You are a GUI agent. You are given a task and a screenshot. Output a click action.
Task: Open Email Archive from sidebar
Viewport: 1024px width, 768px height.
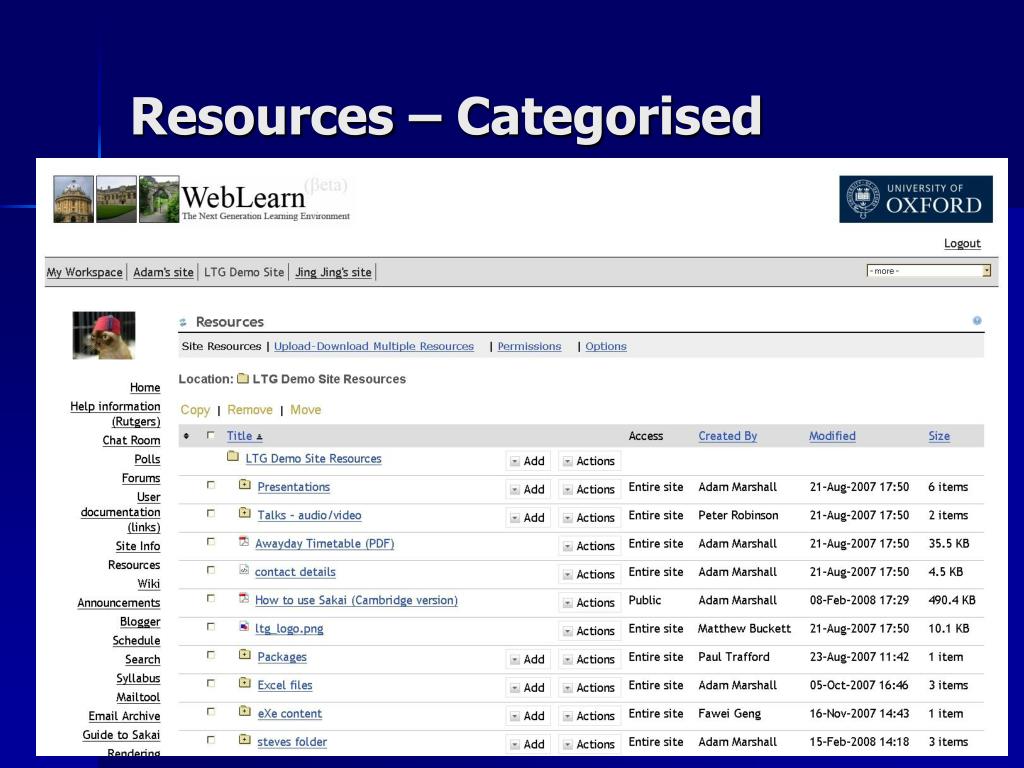124,716
